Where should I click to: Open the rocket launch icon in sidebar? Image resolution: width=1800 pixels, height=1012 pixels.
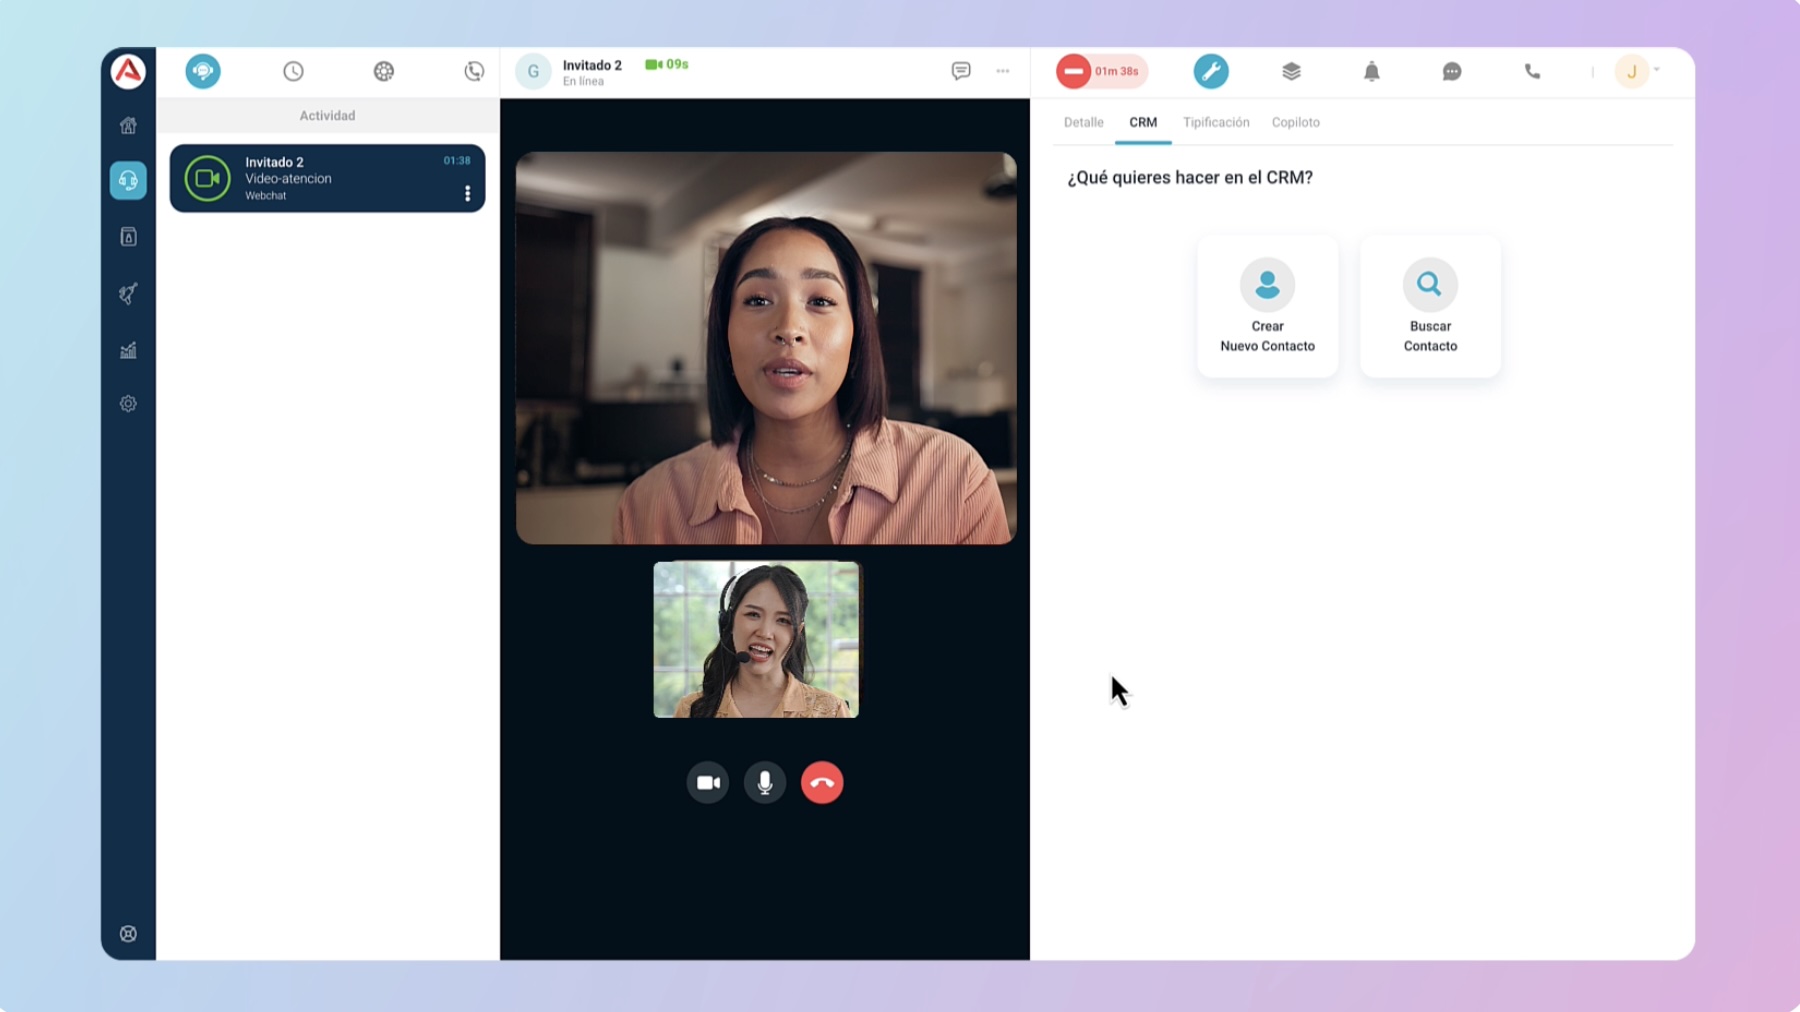(x=128, y=293)
